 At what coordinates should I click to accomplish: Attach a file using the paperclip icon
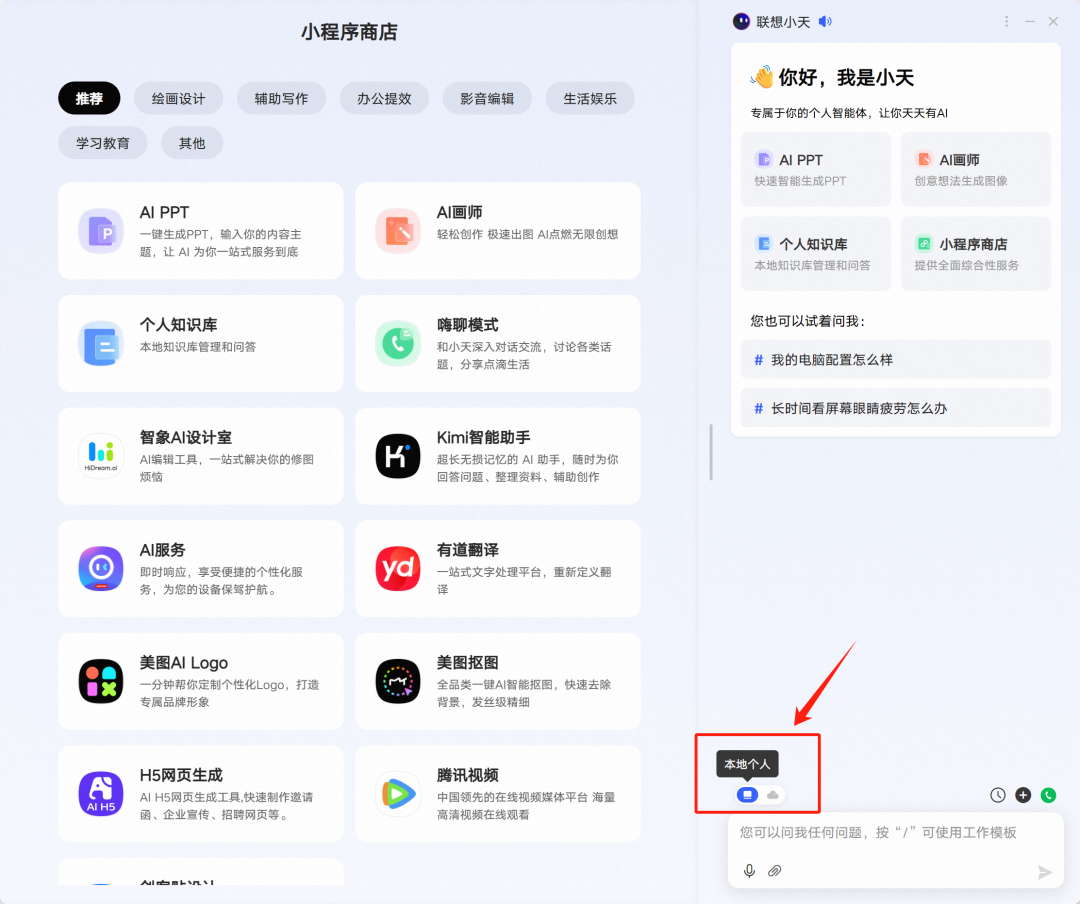775,870
